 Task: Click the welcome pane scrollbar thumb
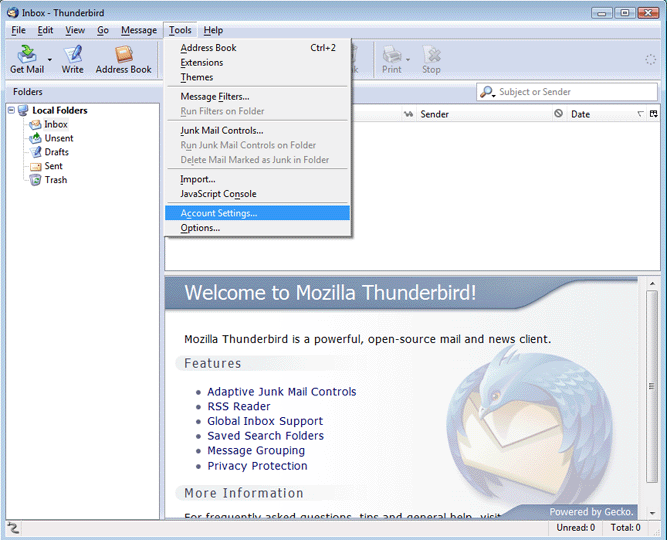point(652,386)
